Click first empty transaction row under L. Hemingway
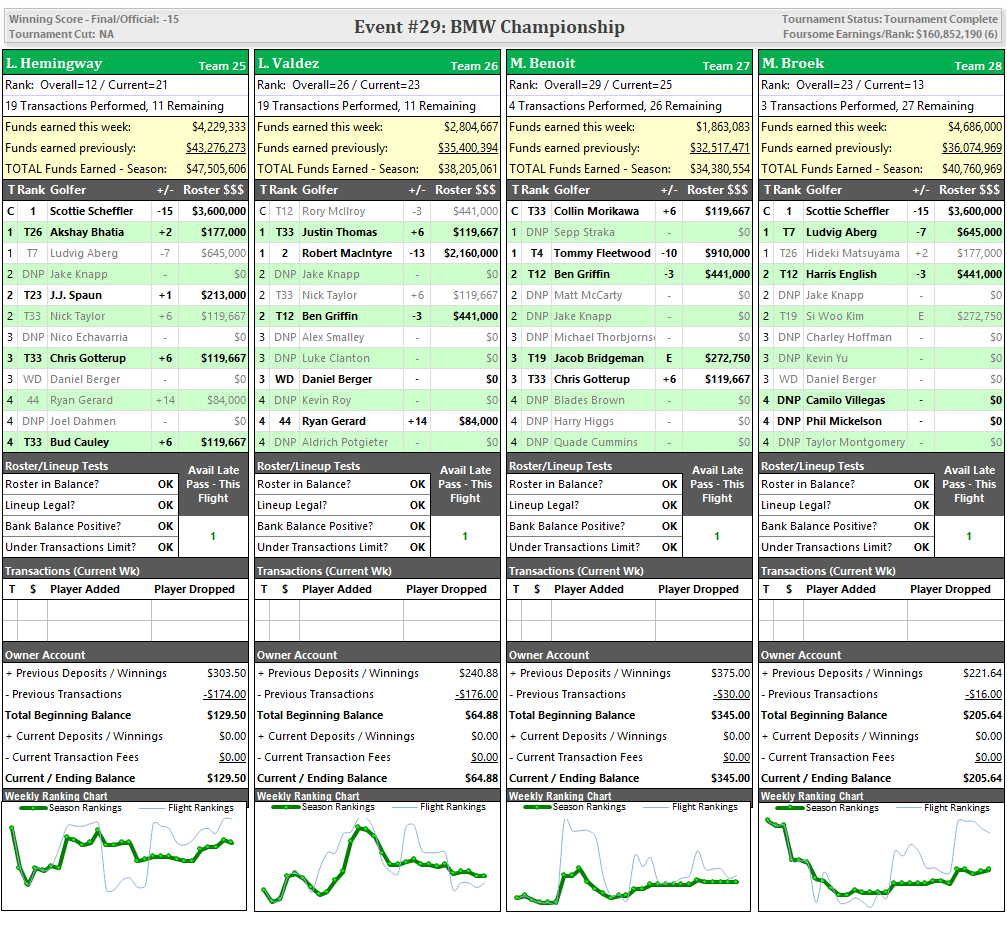 point(125,609)
